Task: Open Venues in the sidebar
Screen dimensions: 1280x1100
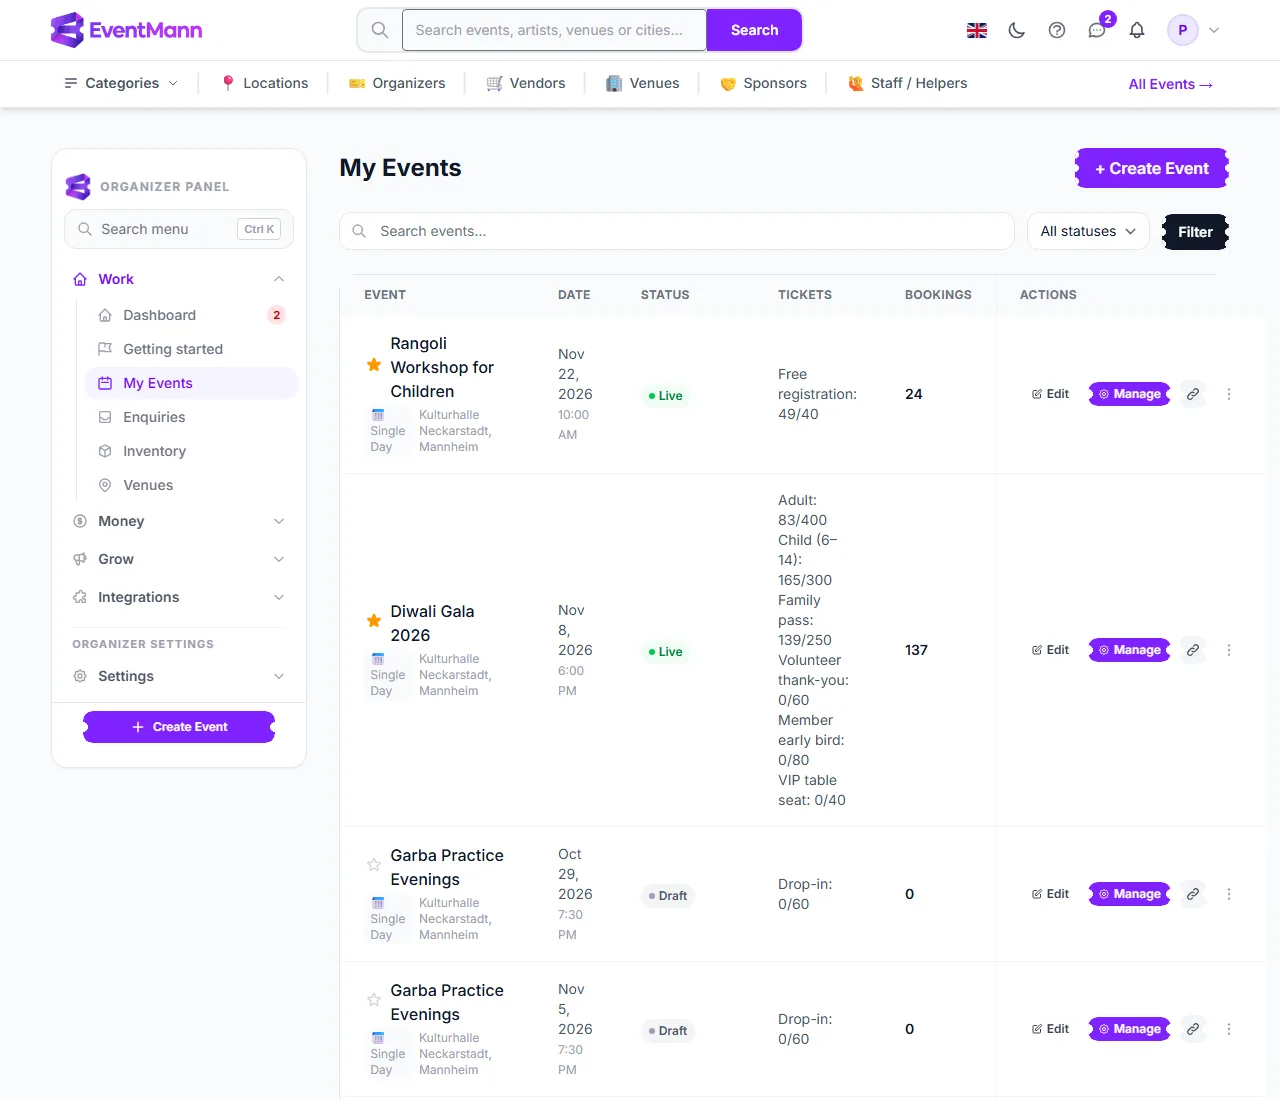Action: (x=192, y=485)
